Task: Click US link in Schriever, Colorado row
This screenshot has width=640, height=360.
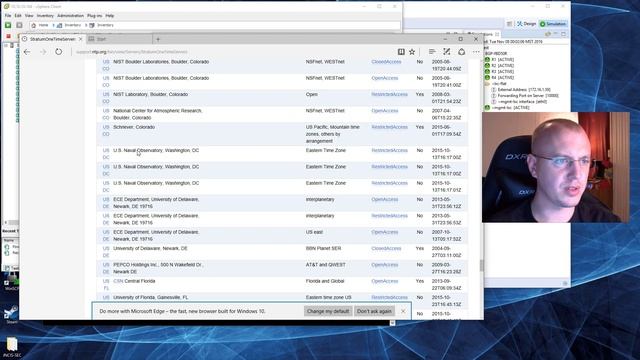Action: click(x=106, y=127)
